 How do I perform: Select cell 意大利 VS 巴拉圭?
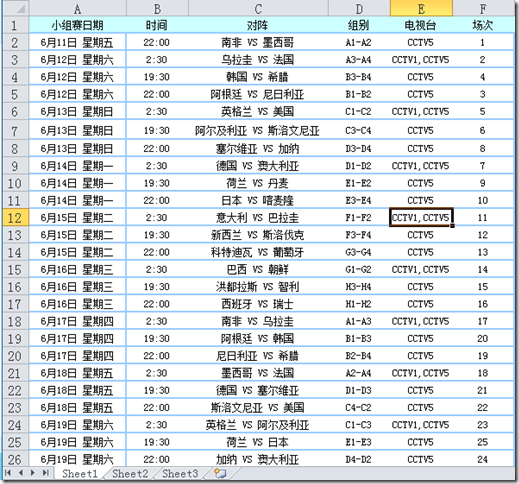point(258,218)
